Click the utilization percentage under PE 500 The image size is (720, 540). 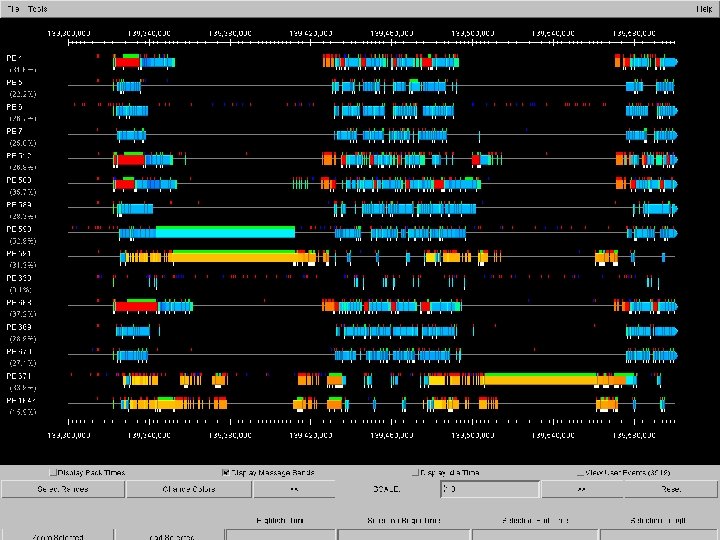pos(23,192)
